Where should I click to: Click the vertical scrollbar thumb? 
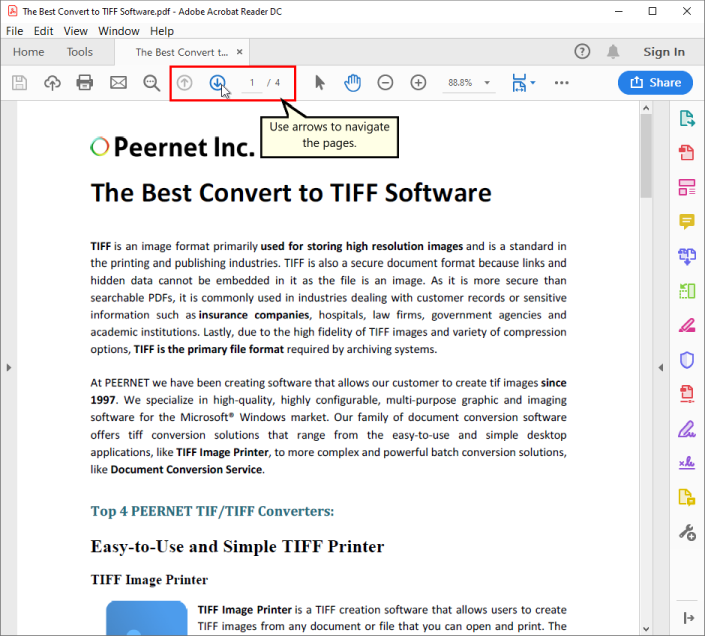point(646,156)
